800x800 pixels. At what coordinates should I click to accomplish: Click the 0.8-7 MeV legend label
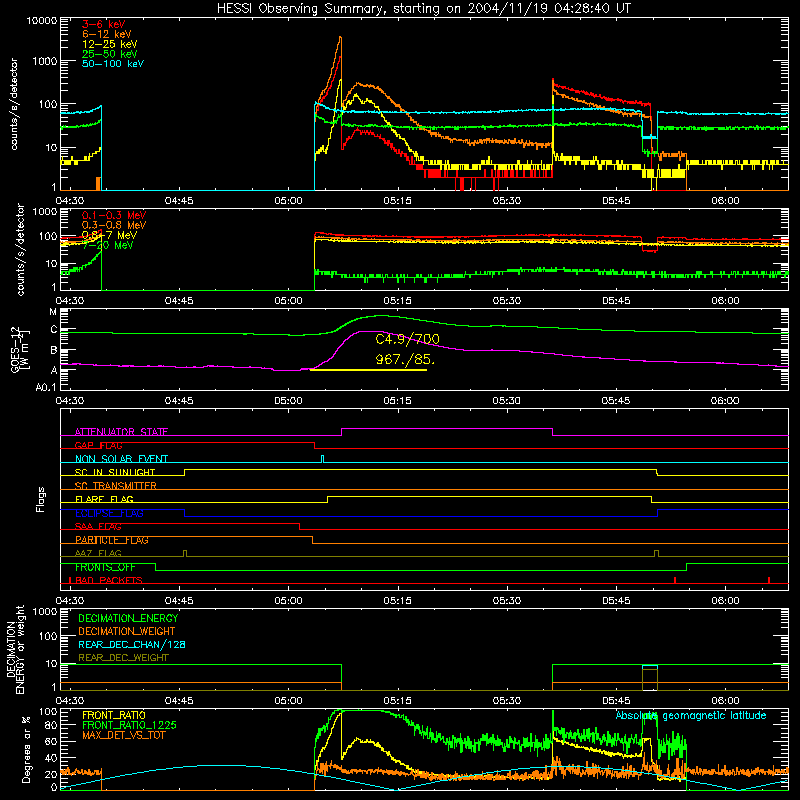[x=109, y=235]
